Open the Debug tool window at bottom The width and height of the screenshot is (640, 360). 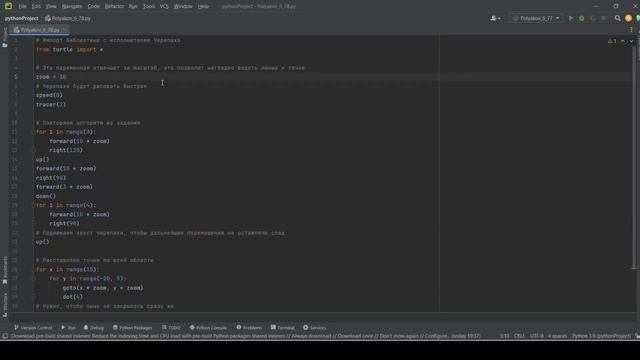click(x=94, y=327)
